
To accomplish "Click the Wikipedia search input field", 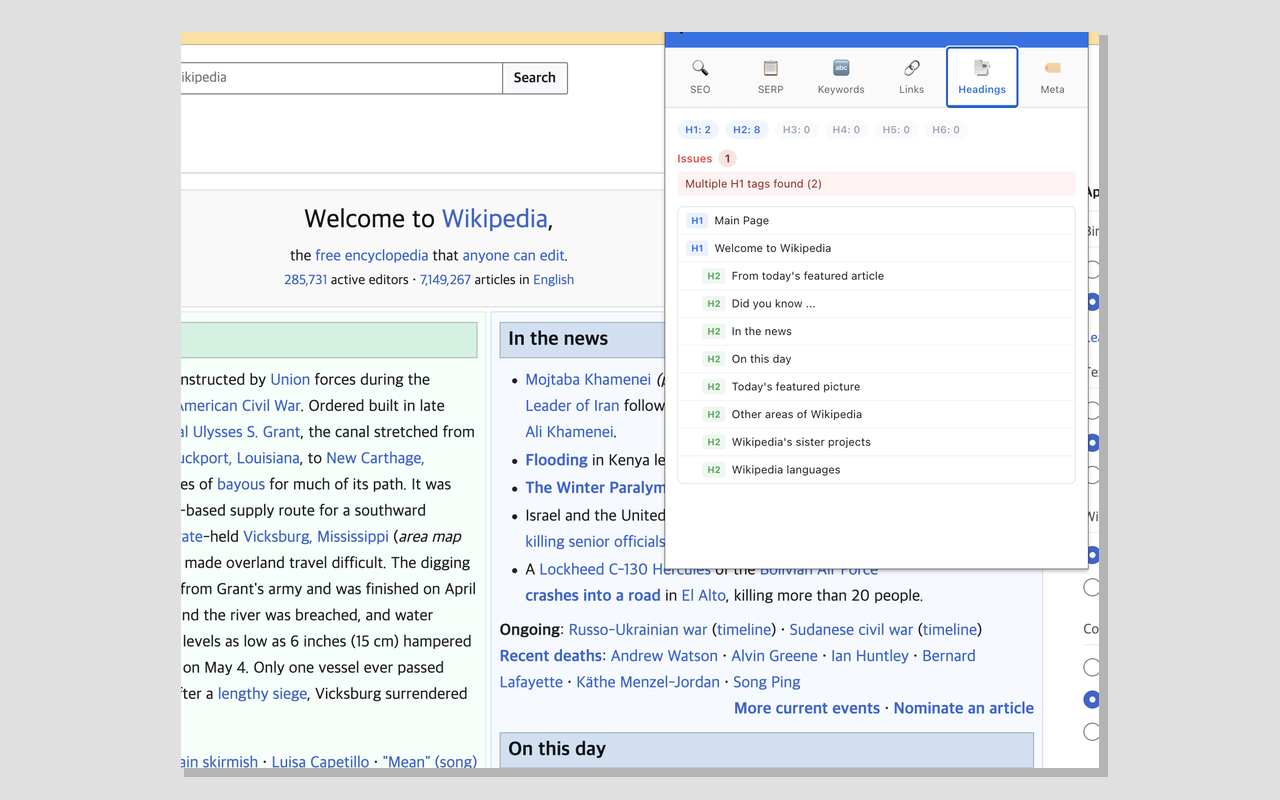I will click(341, 78).
